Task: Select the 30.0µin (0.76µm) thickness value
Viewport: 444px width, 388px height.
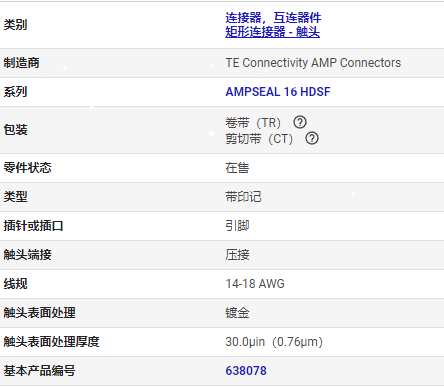Action: click(274, 342)
